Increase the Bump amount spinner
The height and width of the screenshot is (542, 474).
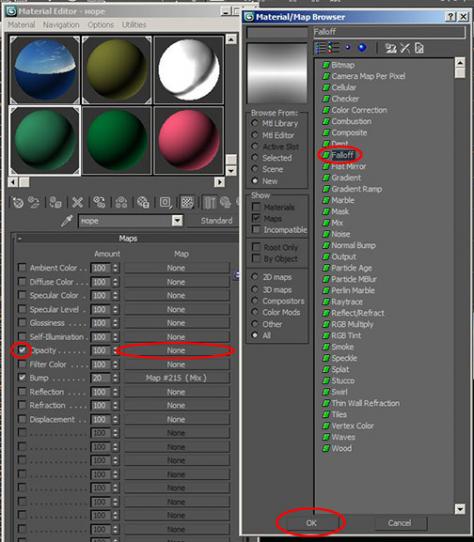coord(115,376)
